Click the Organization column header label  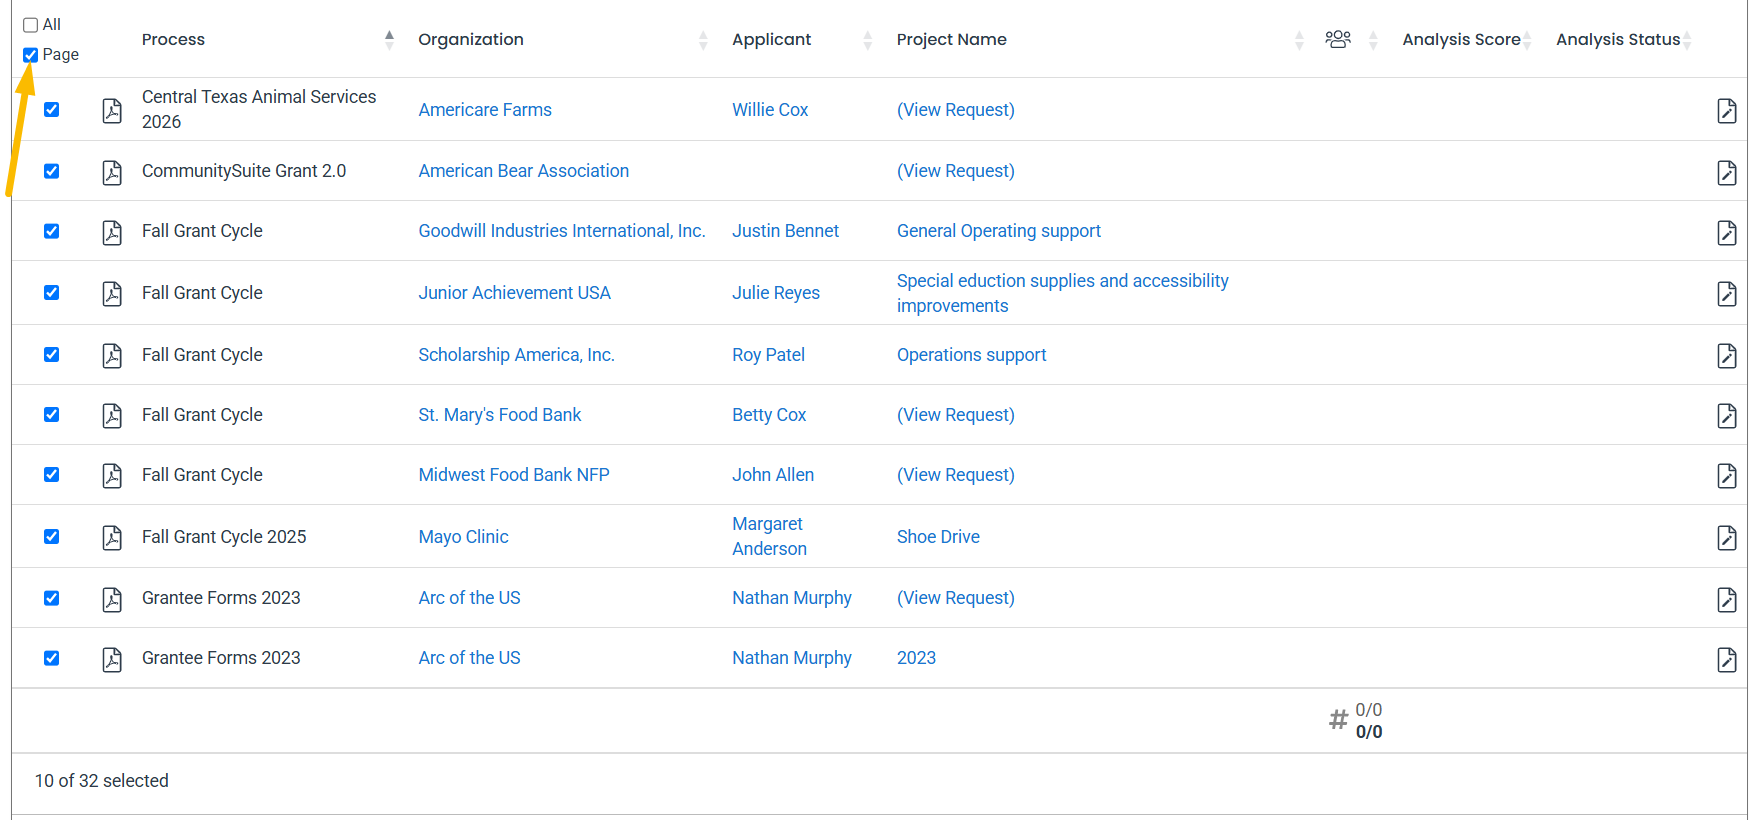(x=471, y=39)
